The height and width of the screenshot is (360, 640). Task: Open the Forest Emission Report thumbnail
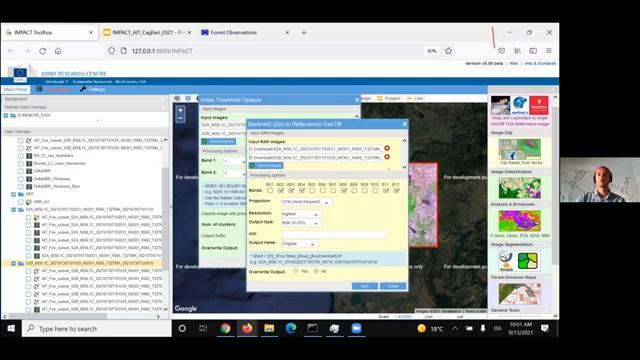tap(520, 293)
